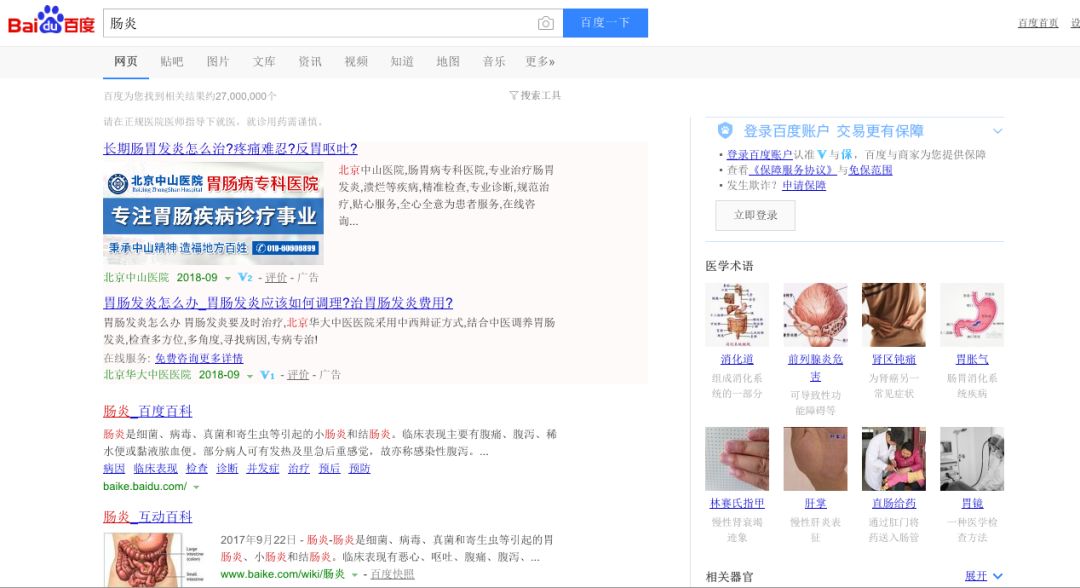
Task: Click the 立即登录 button
Action: point(755,216)
